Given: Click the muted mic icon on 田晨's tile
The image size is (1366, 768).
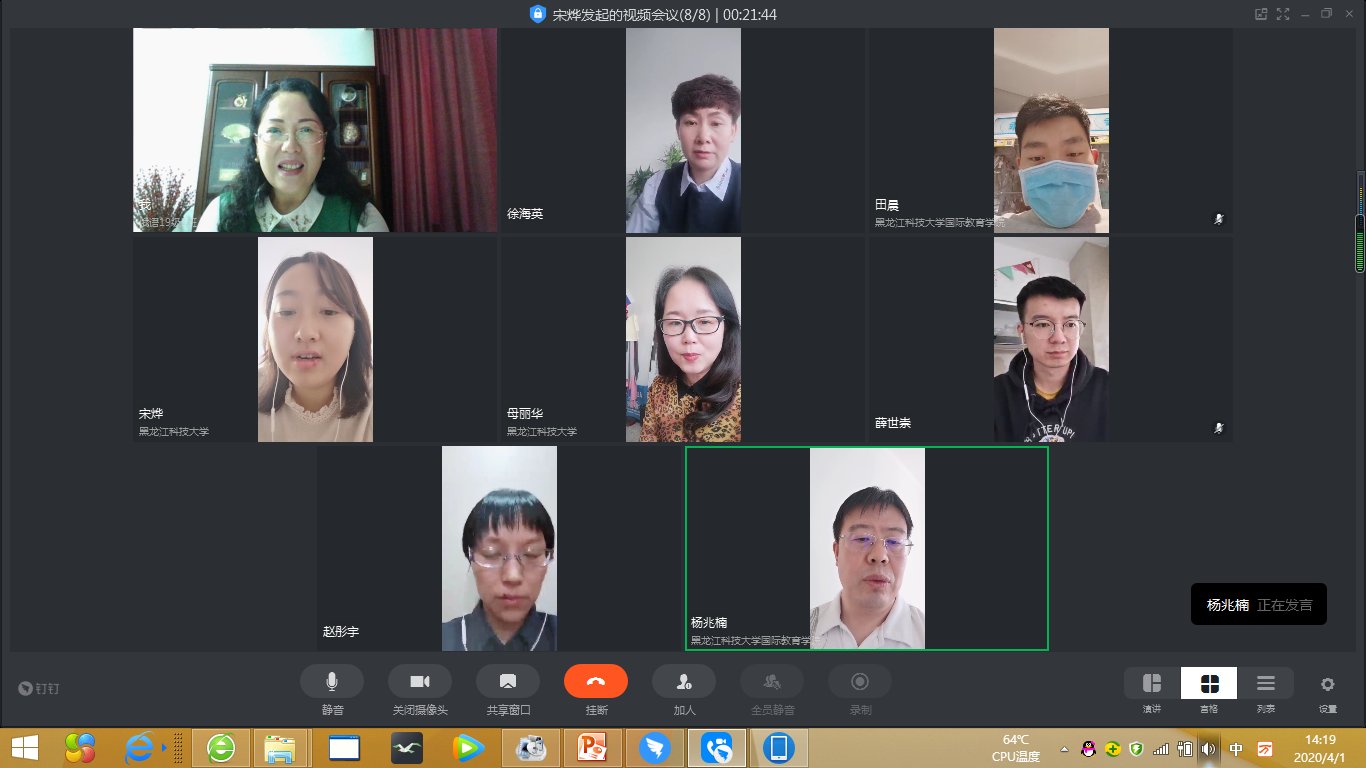Looking at the screenshot, I should coord(1218,218).
